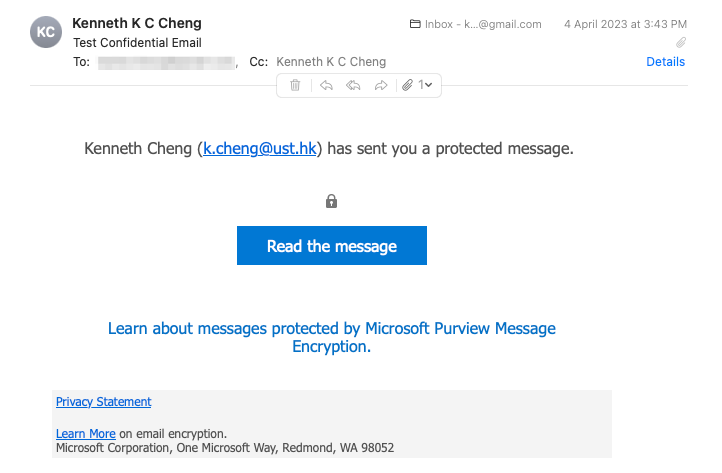Click the Test Confidential Email subject line
This screenshot has height=473, width=722.
coord(137,43)
